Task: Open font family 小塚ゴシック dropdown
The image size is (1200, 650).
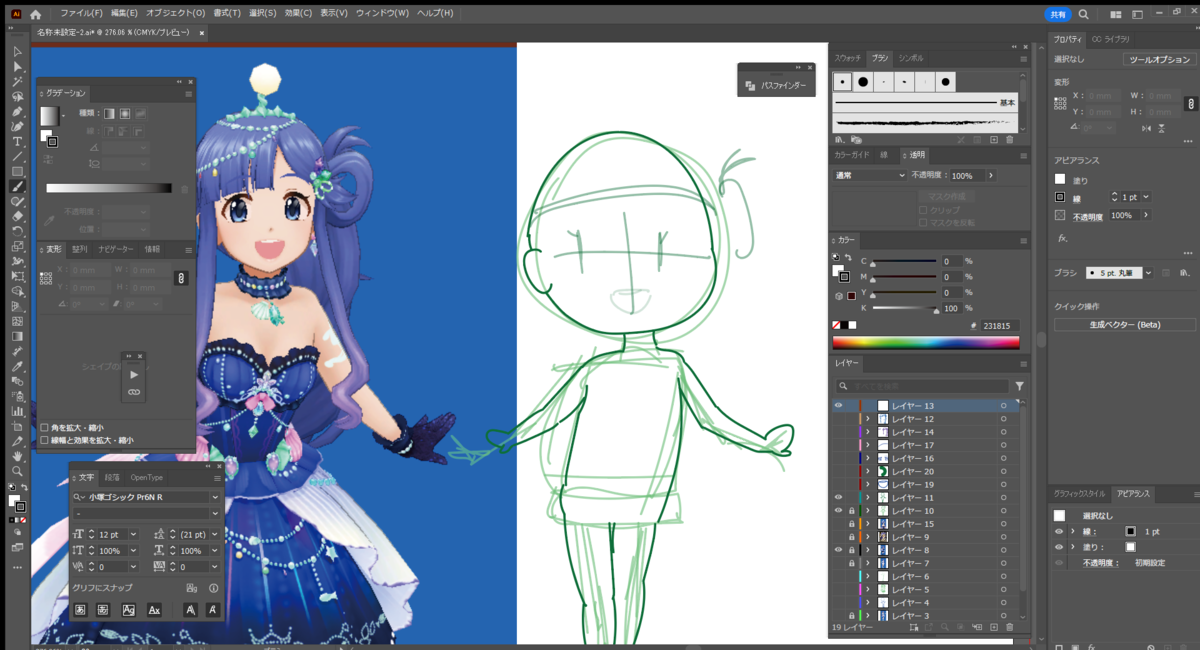Action: coord(215,497)
